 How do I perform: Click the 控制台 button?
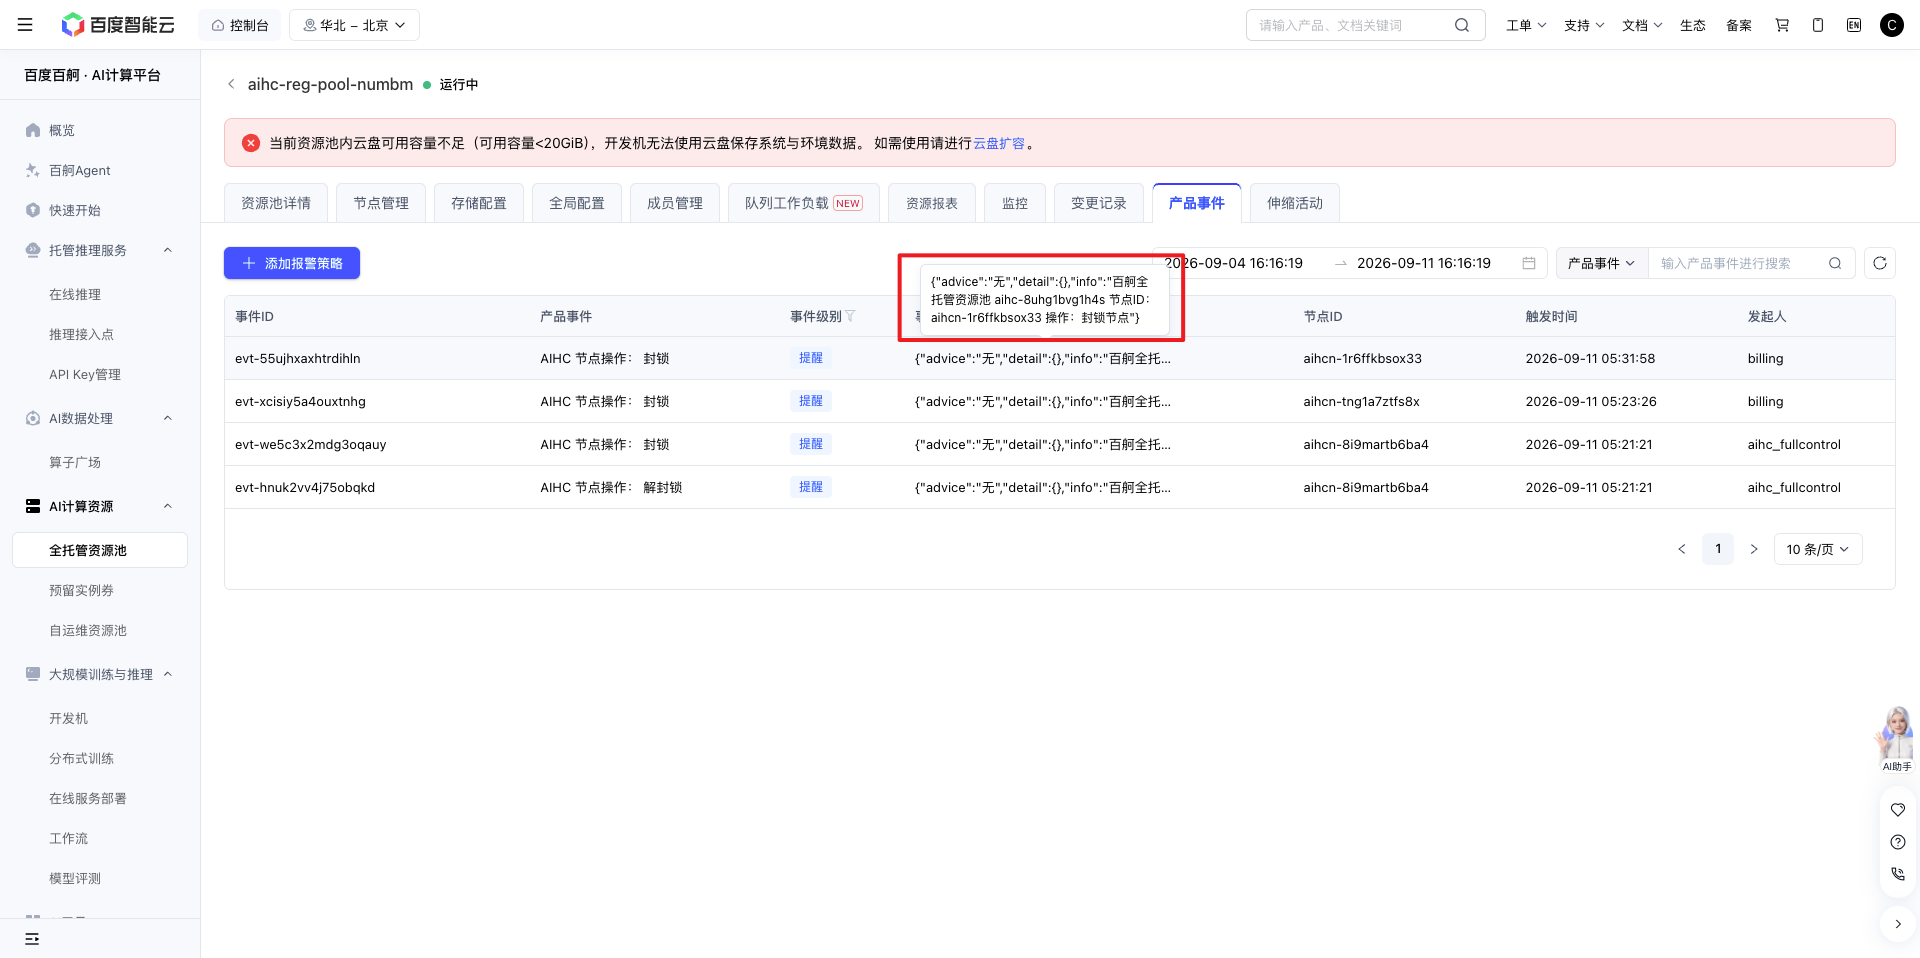(240, 25)
